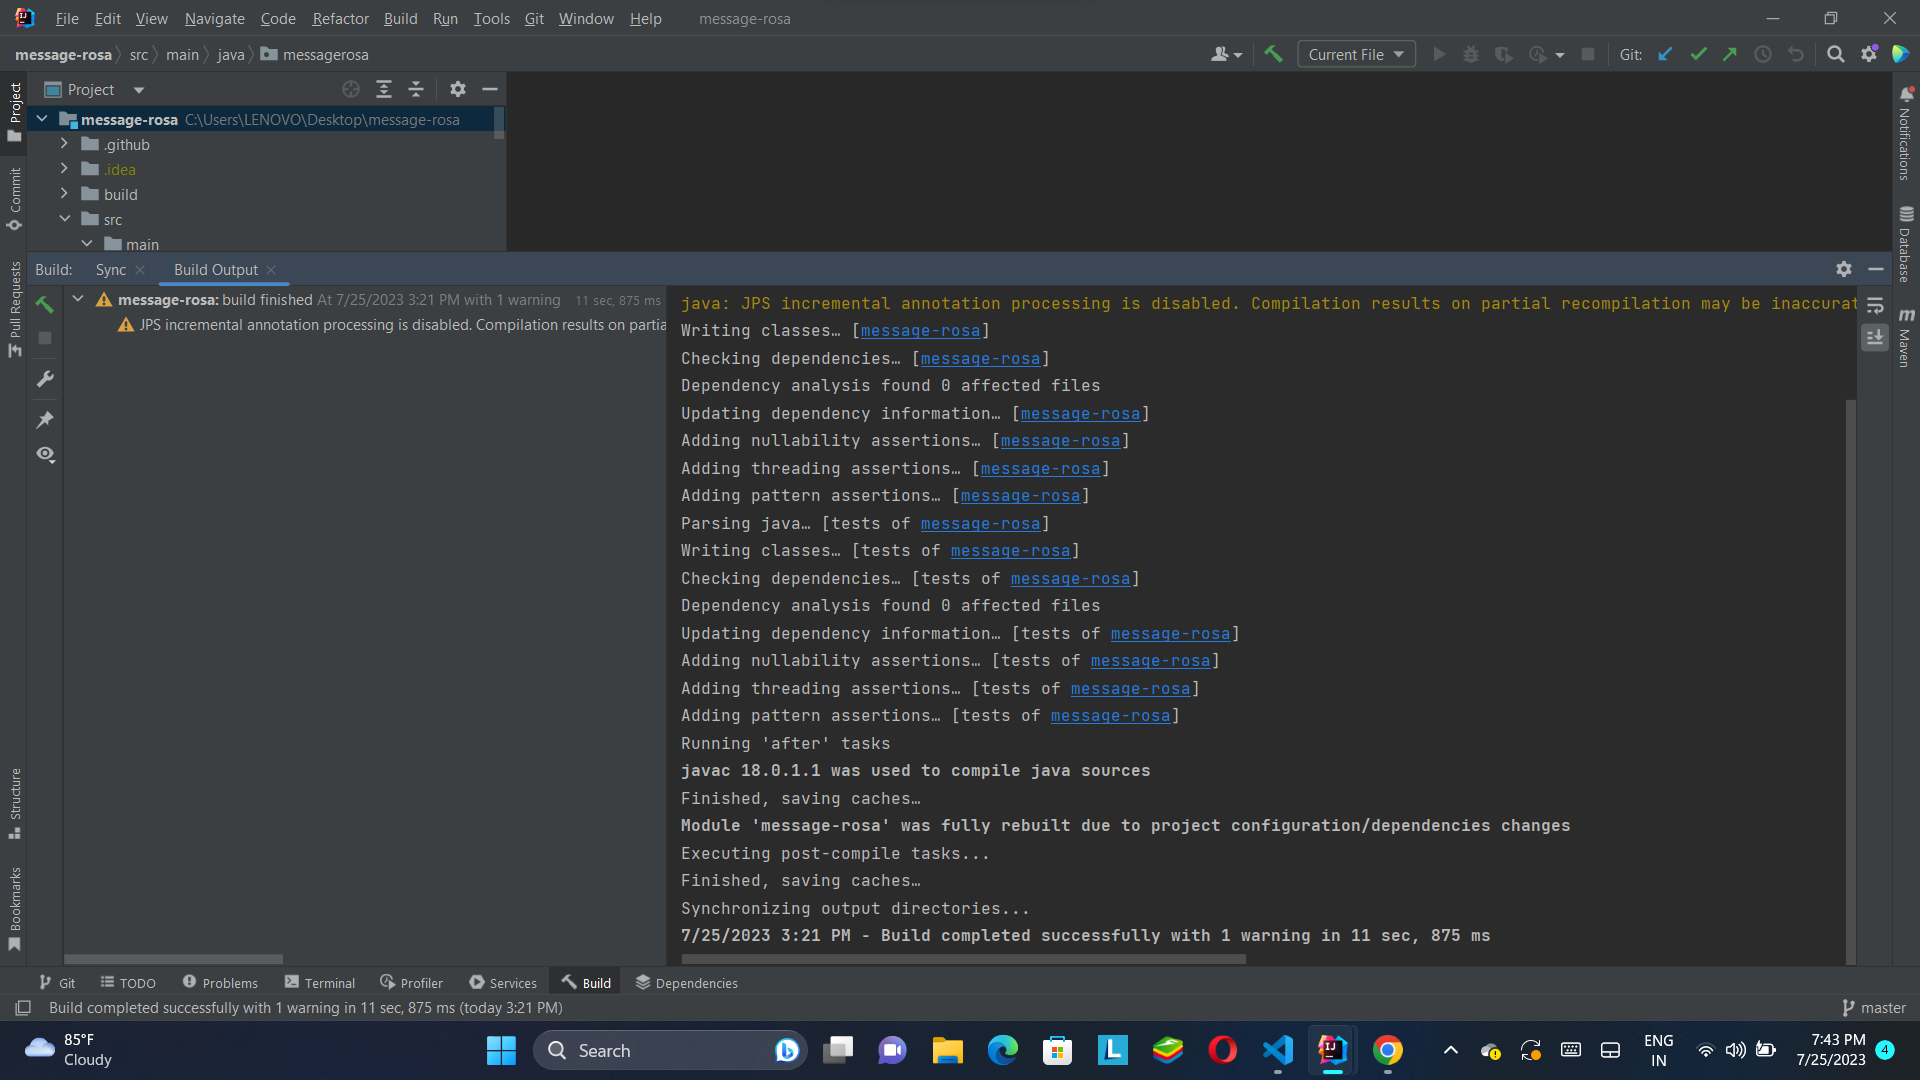Click the IntelliJ IDEA taskbar icon
The width and height of the screenshot is (1920, 1080).
(1332, 1050)
